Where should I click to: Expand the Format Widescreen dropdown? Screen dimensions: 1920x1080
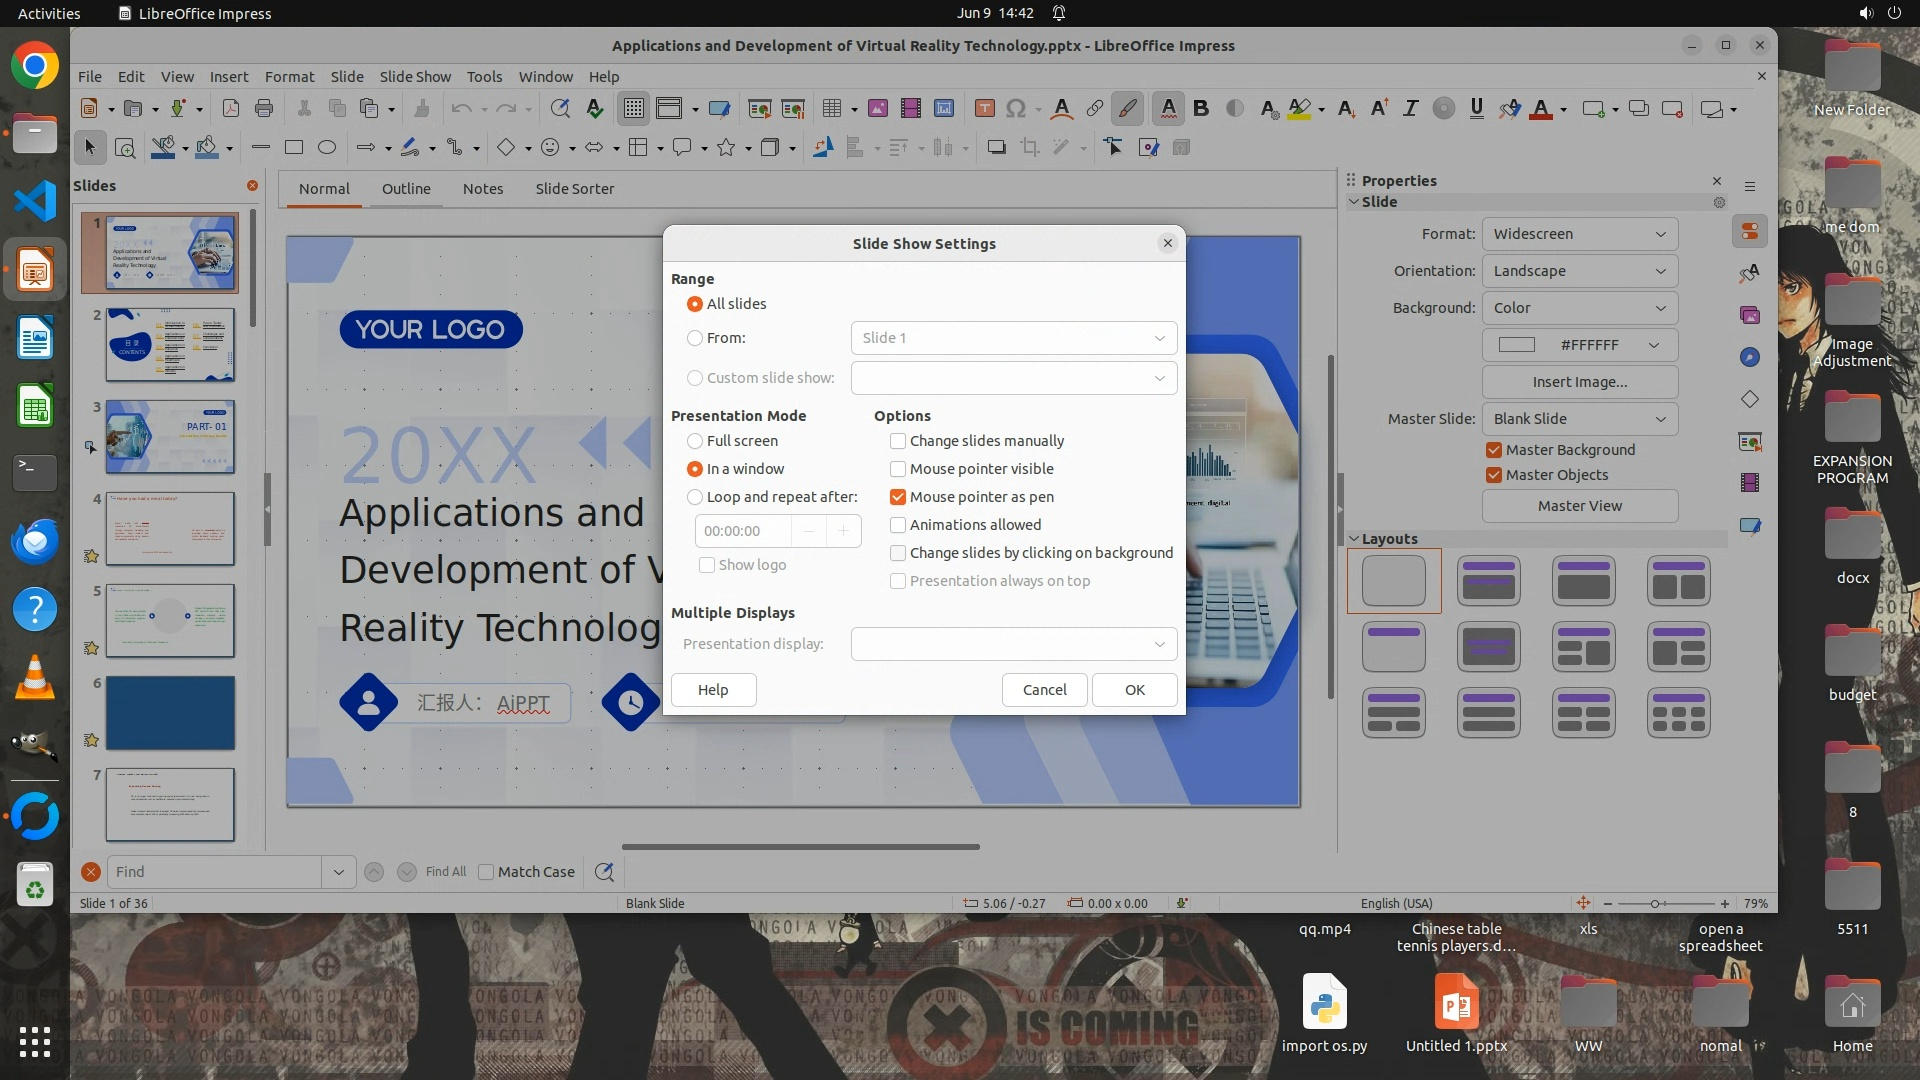coord(1579,234)
